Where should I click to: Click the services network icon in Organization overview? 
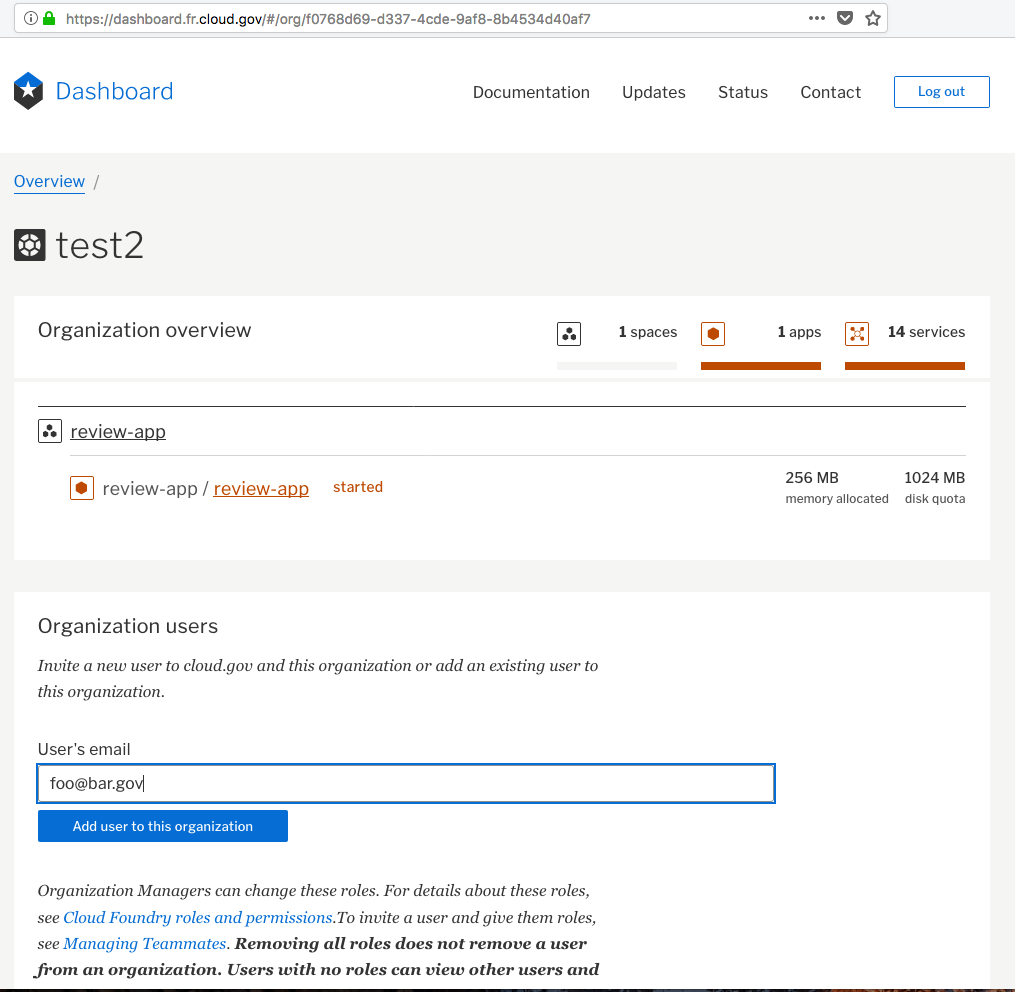[x=857, y=333]
